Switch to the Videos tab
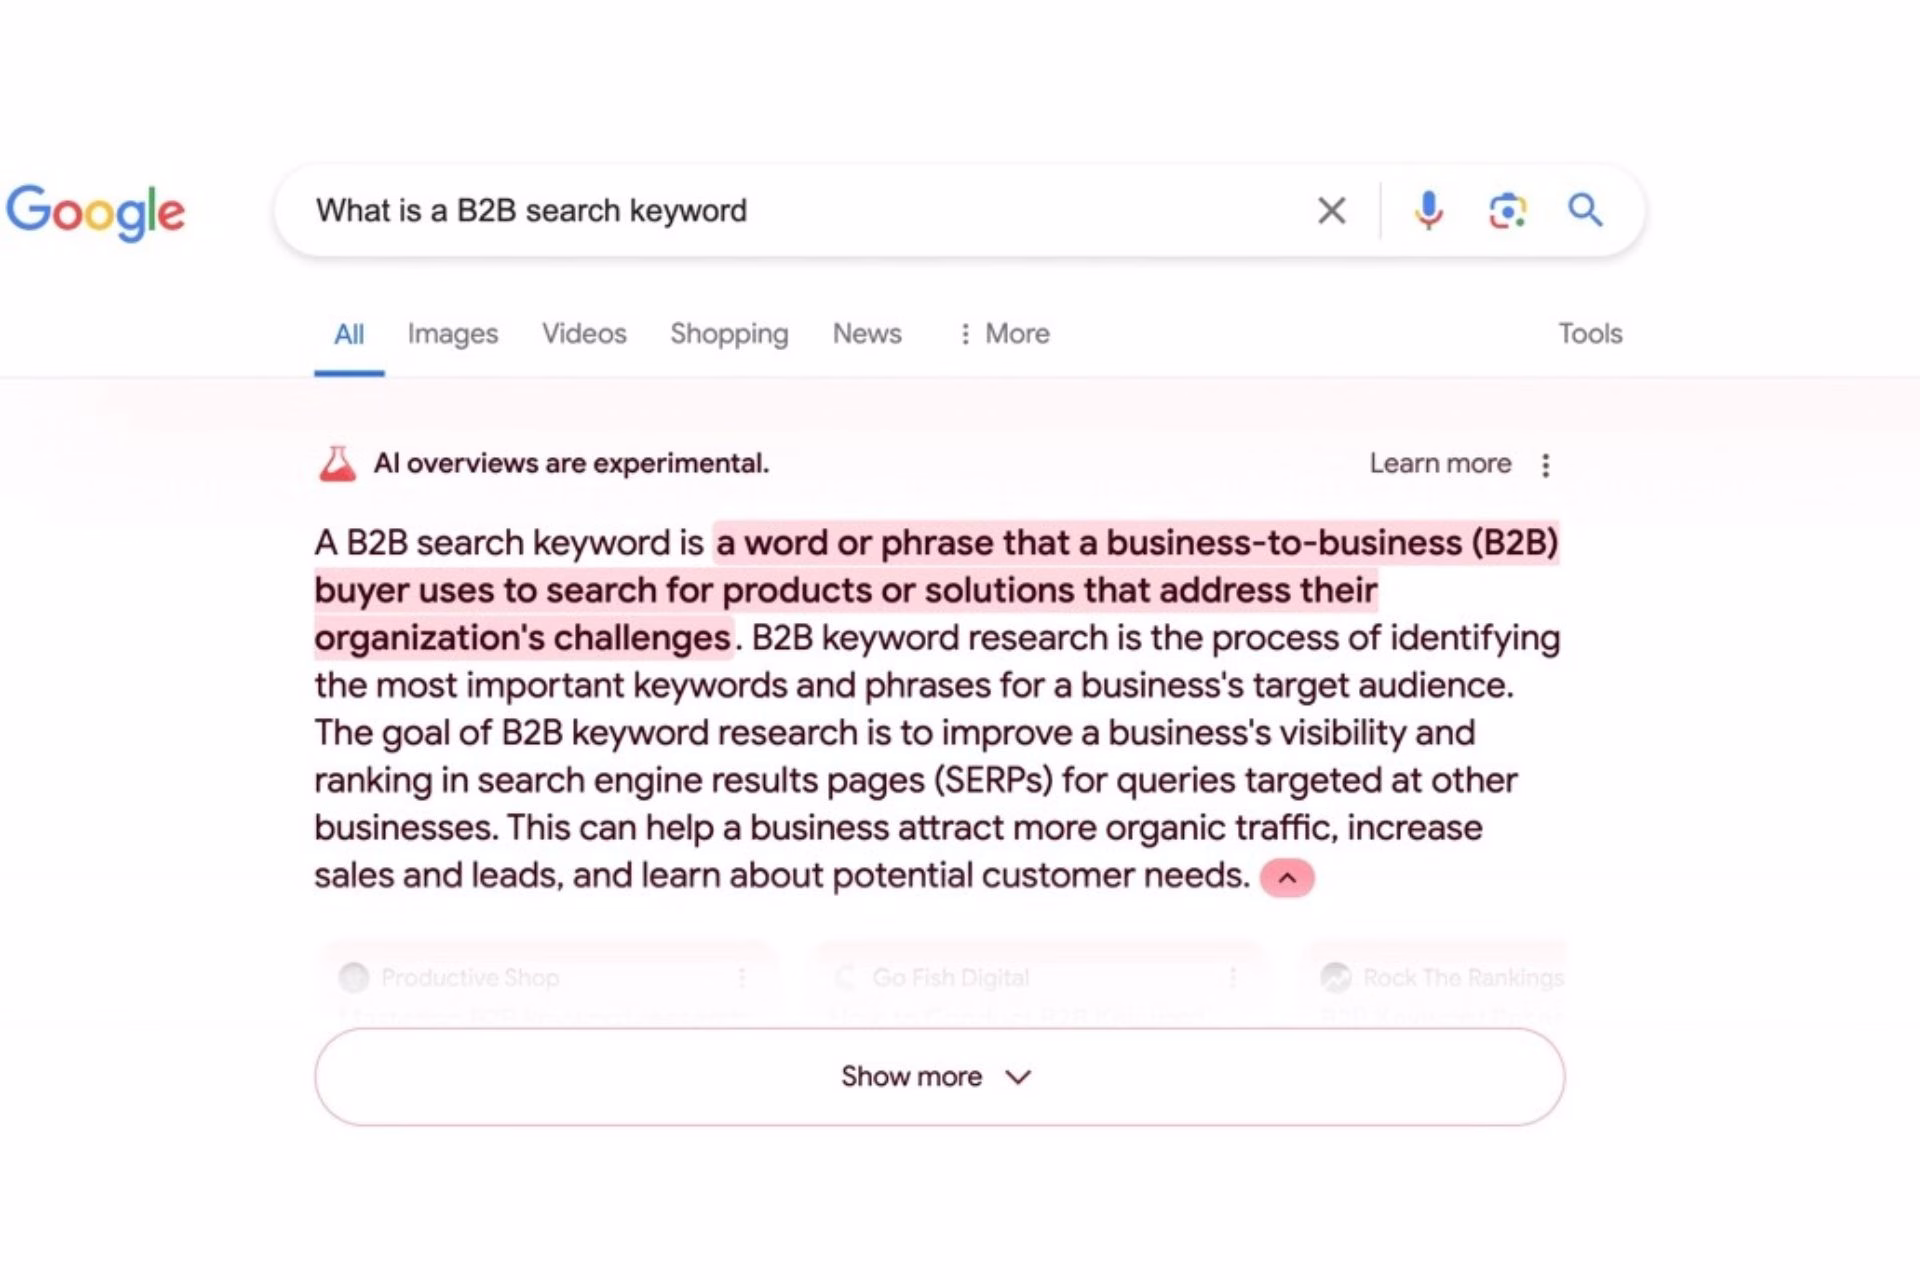 pyautogui.click(x=584, y=334)
